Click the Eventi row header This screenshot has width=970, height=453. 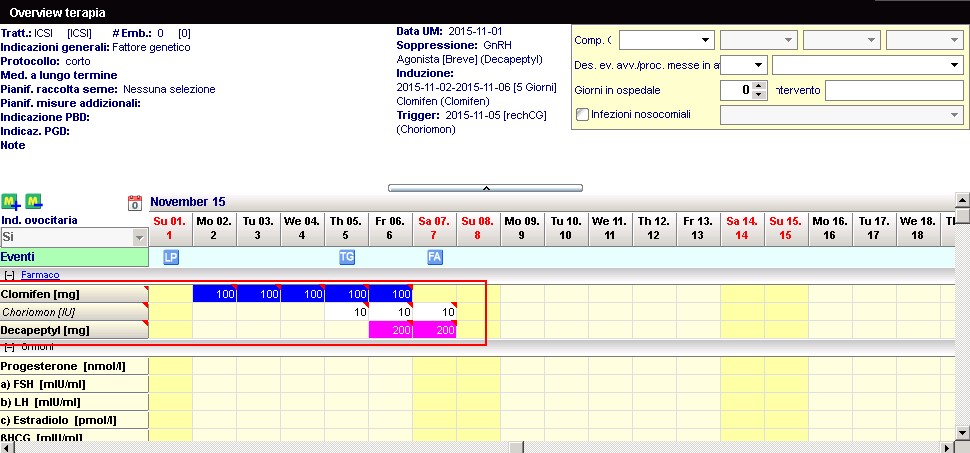pos(74,257)
